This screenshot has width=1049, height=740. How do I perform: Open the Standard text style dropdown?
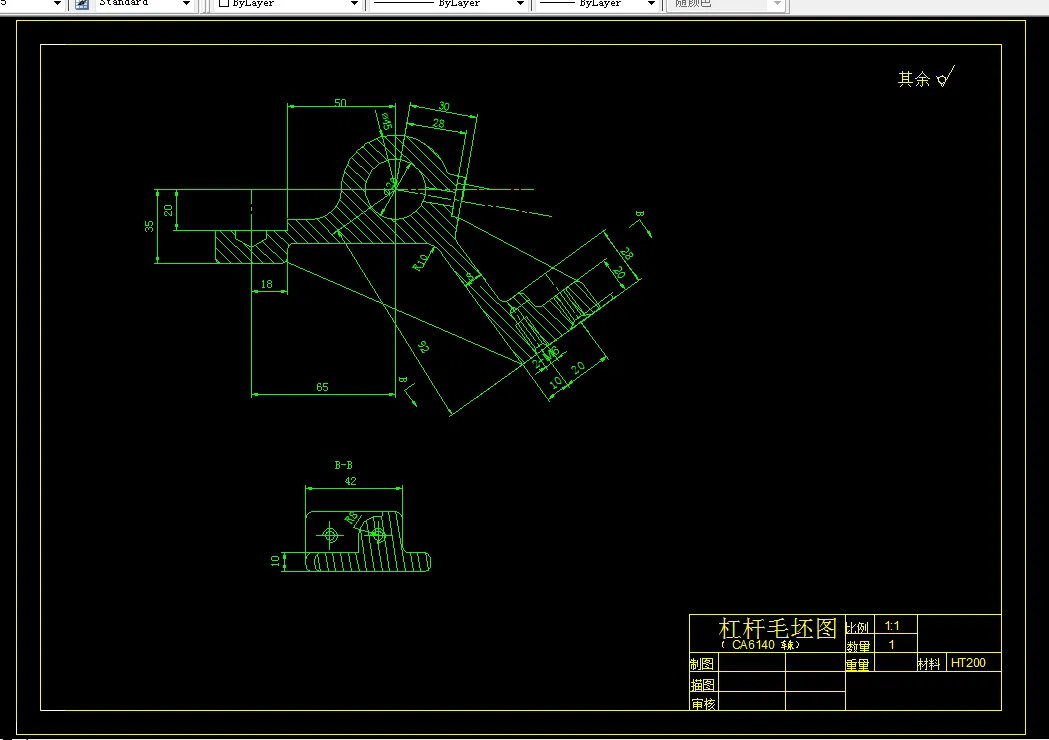pos(186,4)
